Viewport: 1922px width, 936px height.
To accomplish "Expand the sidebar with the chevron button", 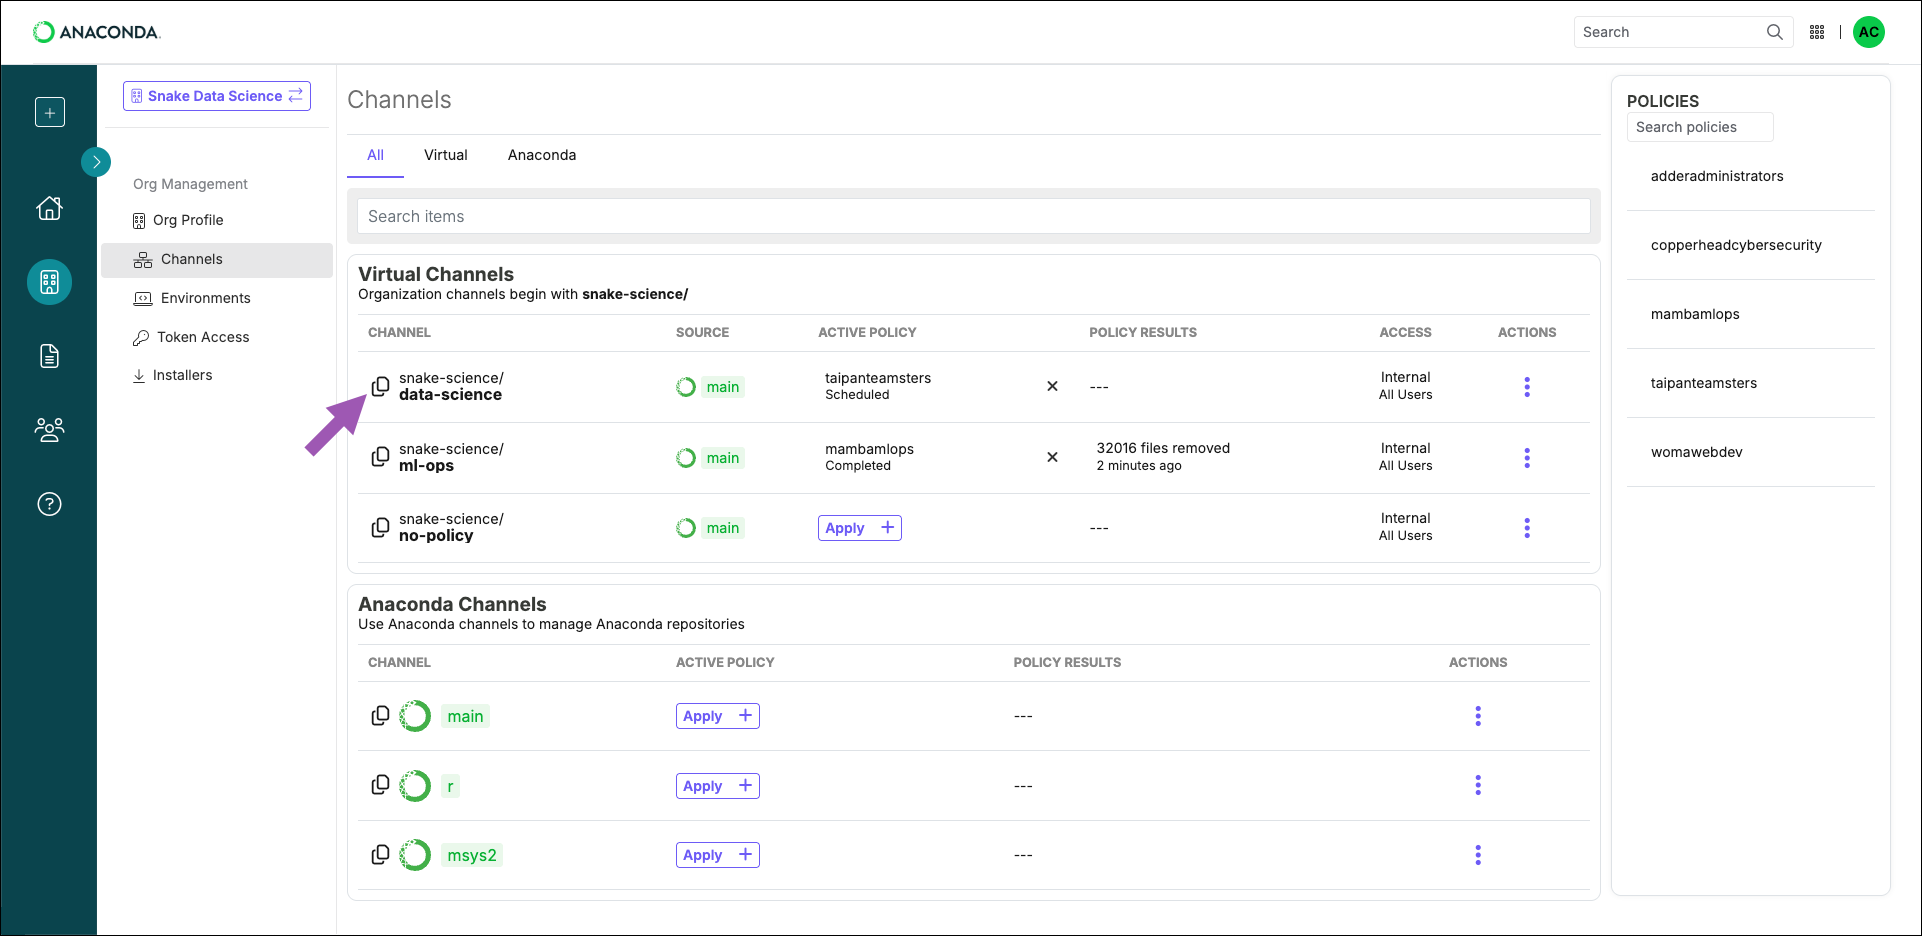I will point(96,161).
